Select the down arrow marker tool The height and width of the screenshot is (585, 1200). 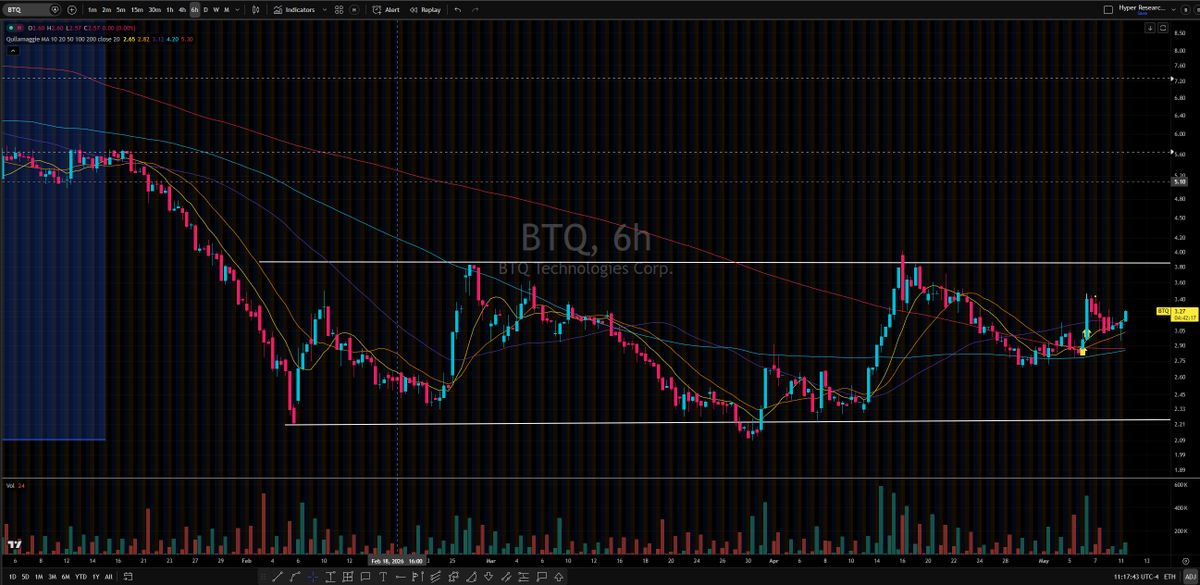488,576
